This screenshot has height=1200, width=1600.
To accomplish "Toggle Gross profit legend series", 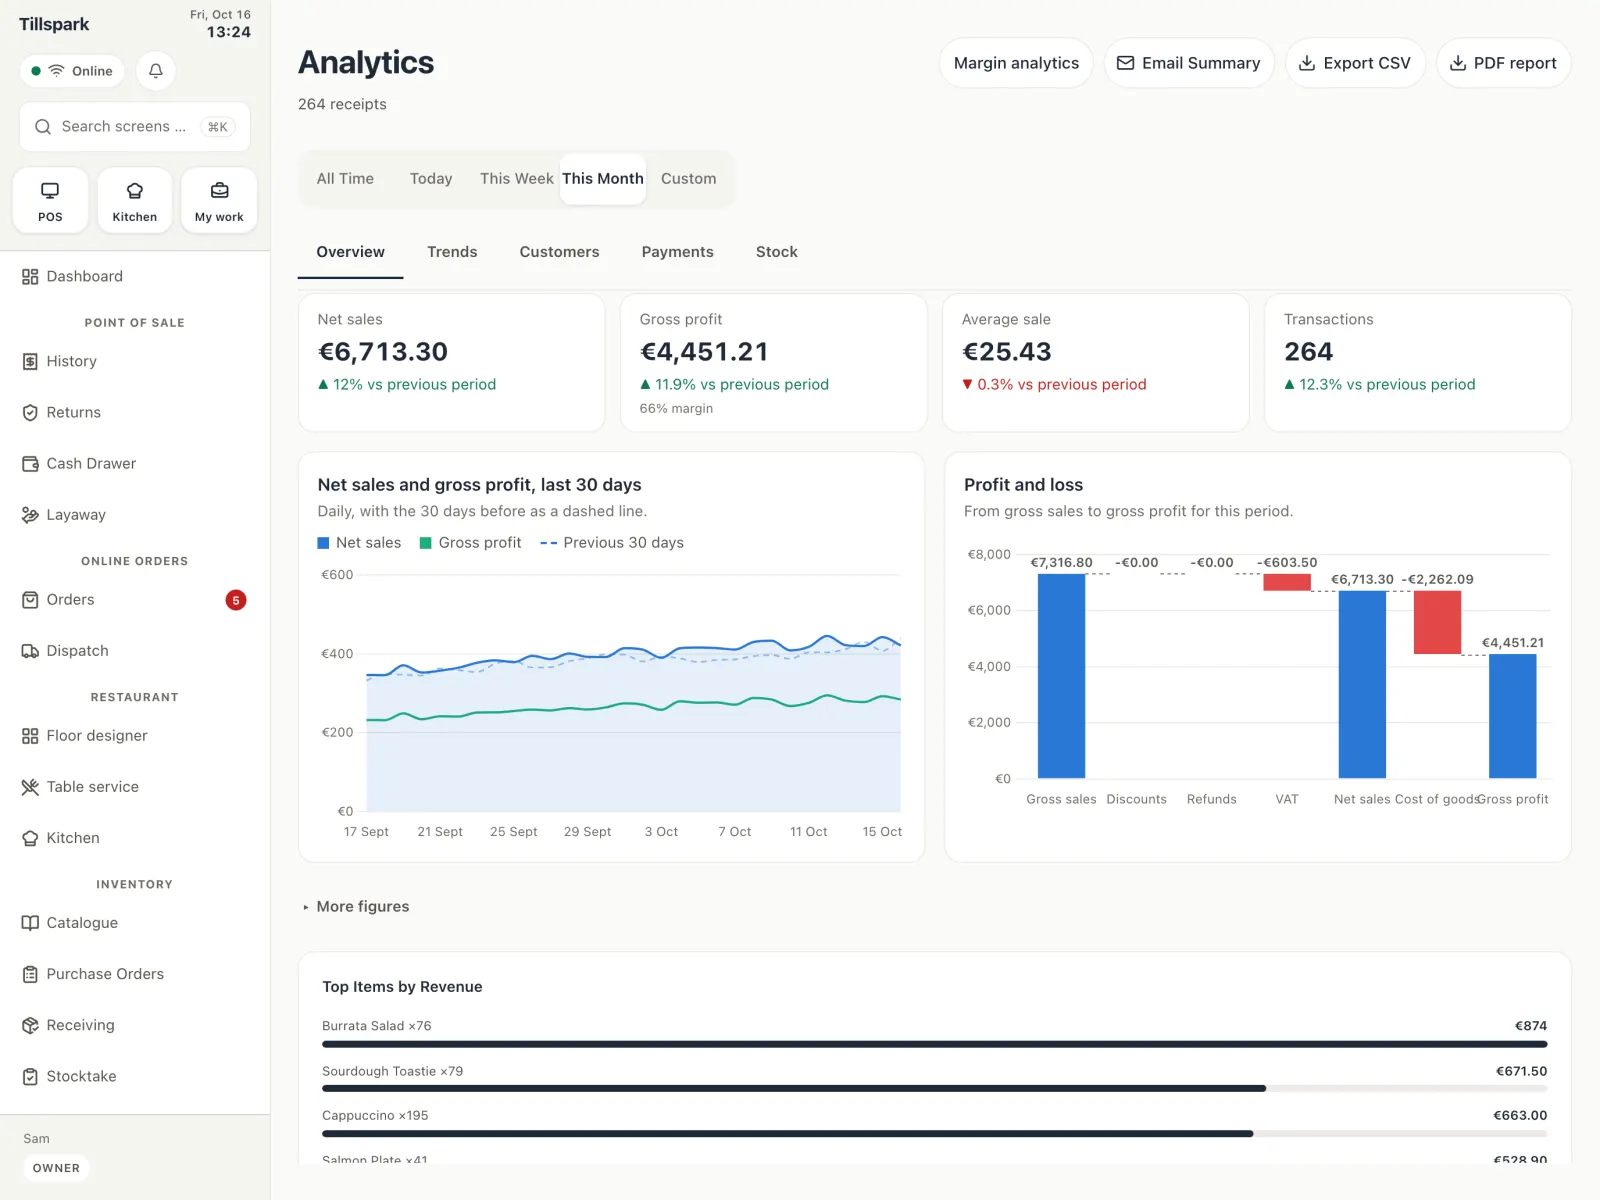I will point(470,543).
